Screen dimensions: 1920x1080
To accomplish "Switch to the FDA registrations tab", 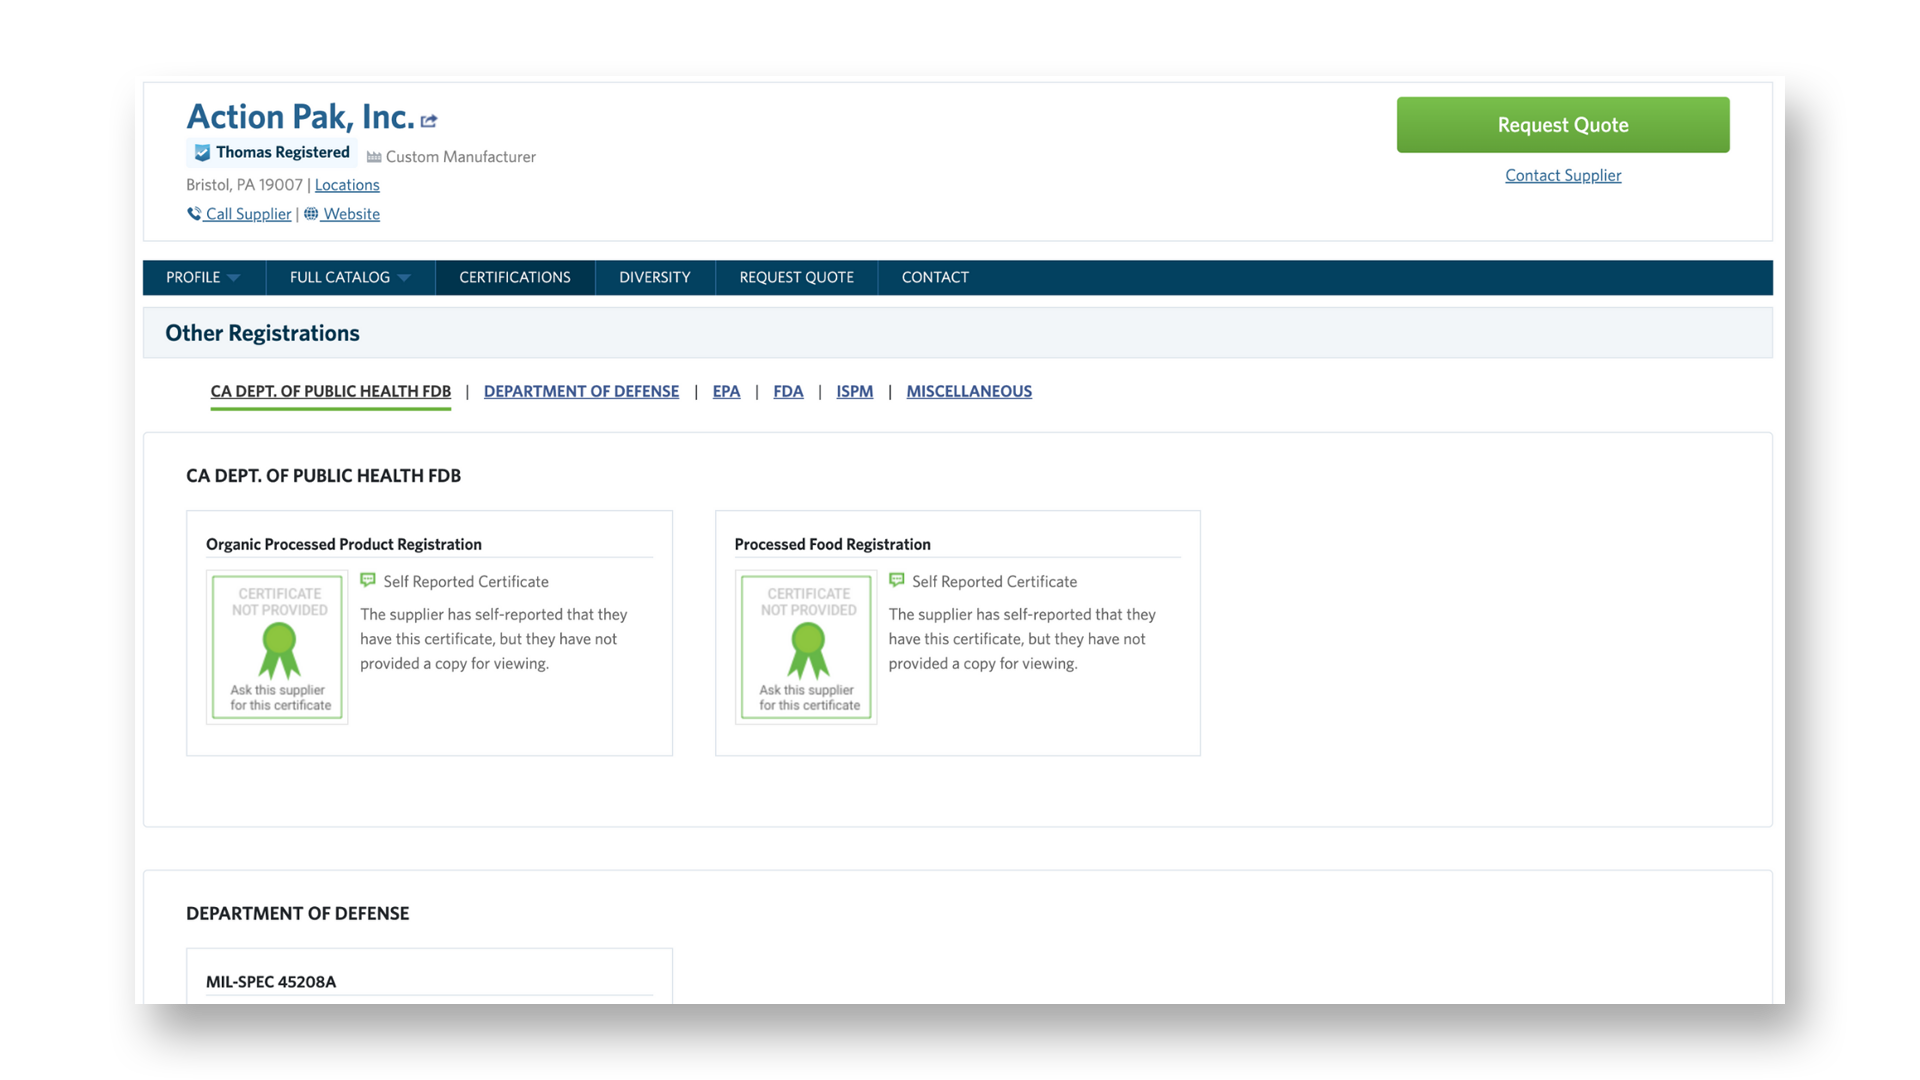I will pos(788,391).
